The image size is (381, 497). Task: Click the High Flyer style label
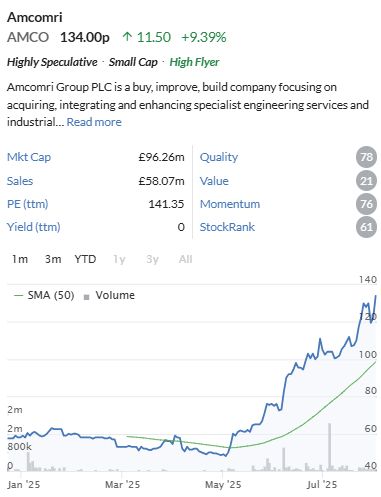click(194, 62)
